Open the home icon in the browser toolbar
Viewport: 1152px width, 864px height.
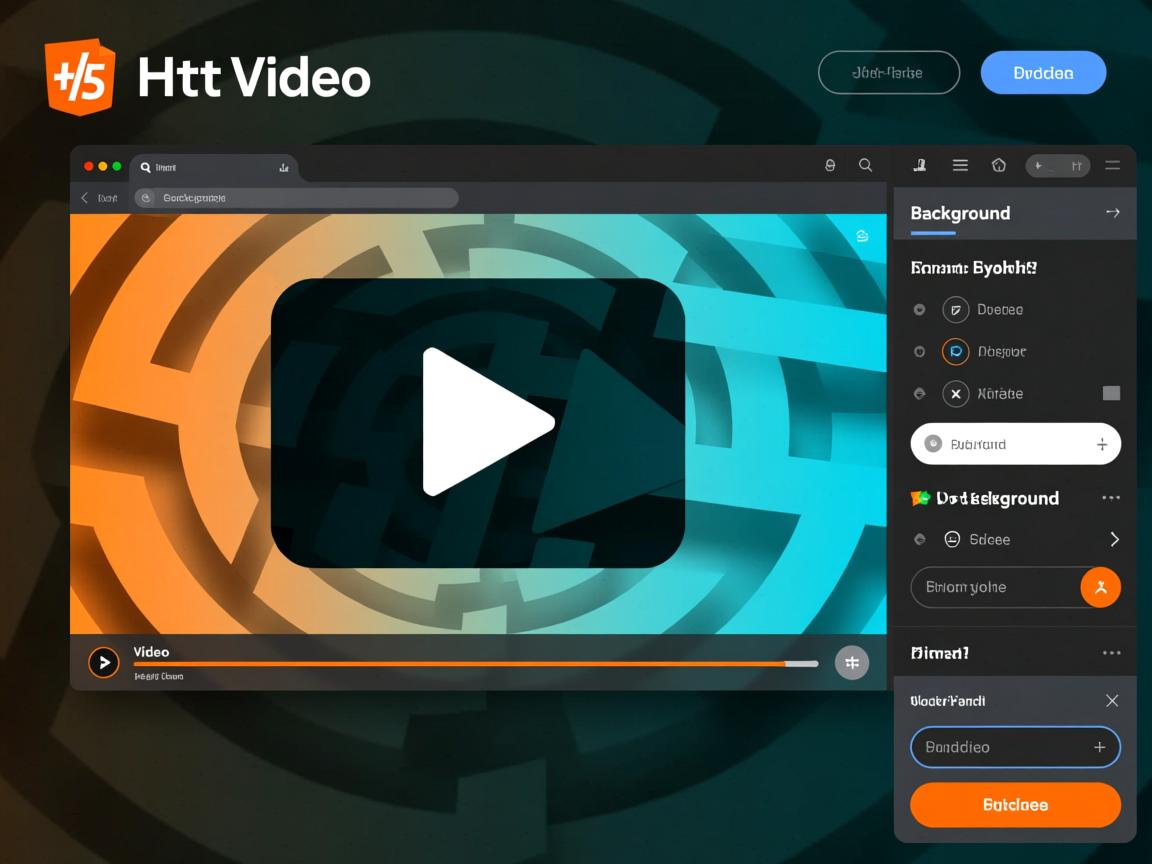(x=999, y=165)
